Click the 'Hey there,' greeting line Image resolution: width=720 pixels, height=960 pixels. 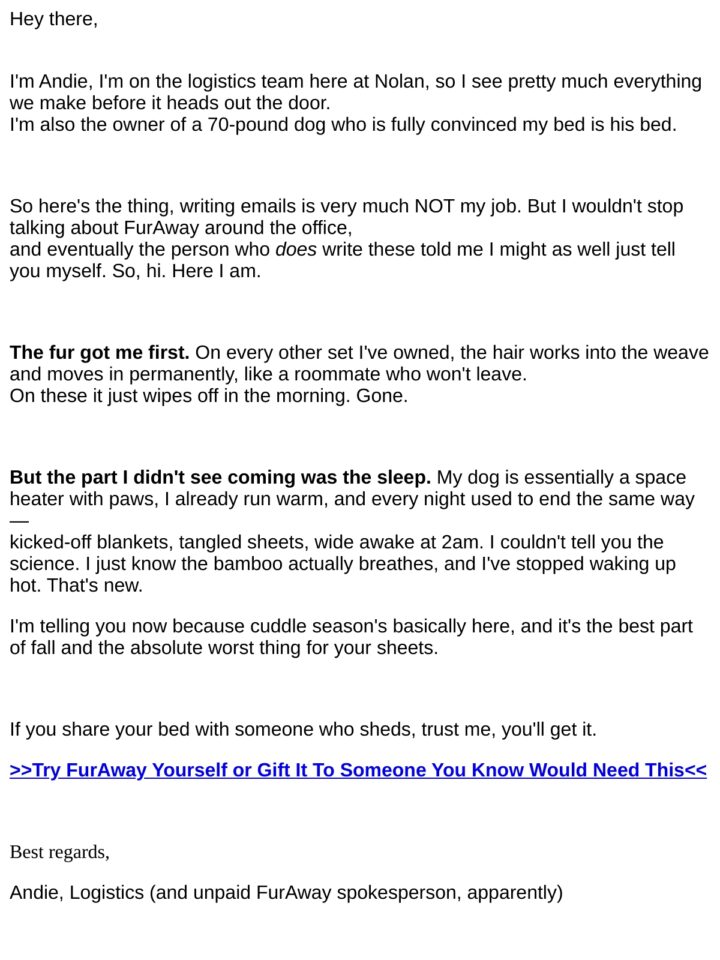tap(53, 19)
